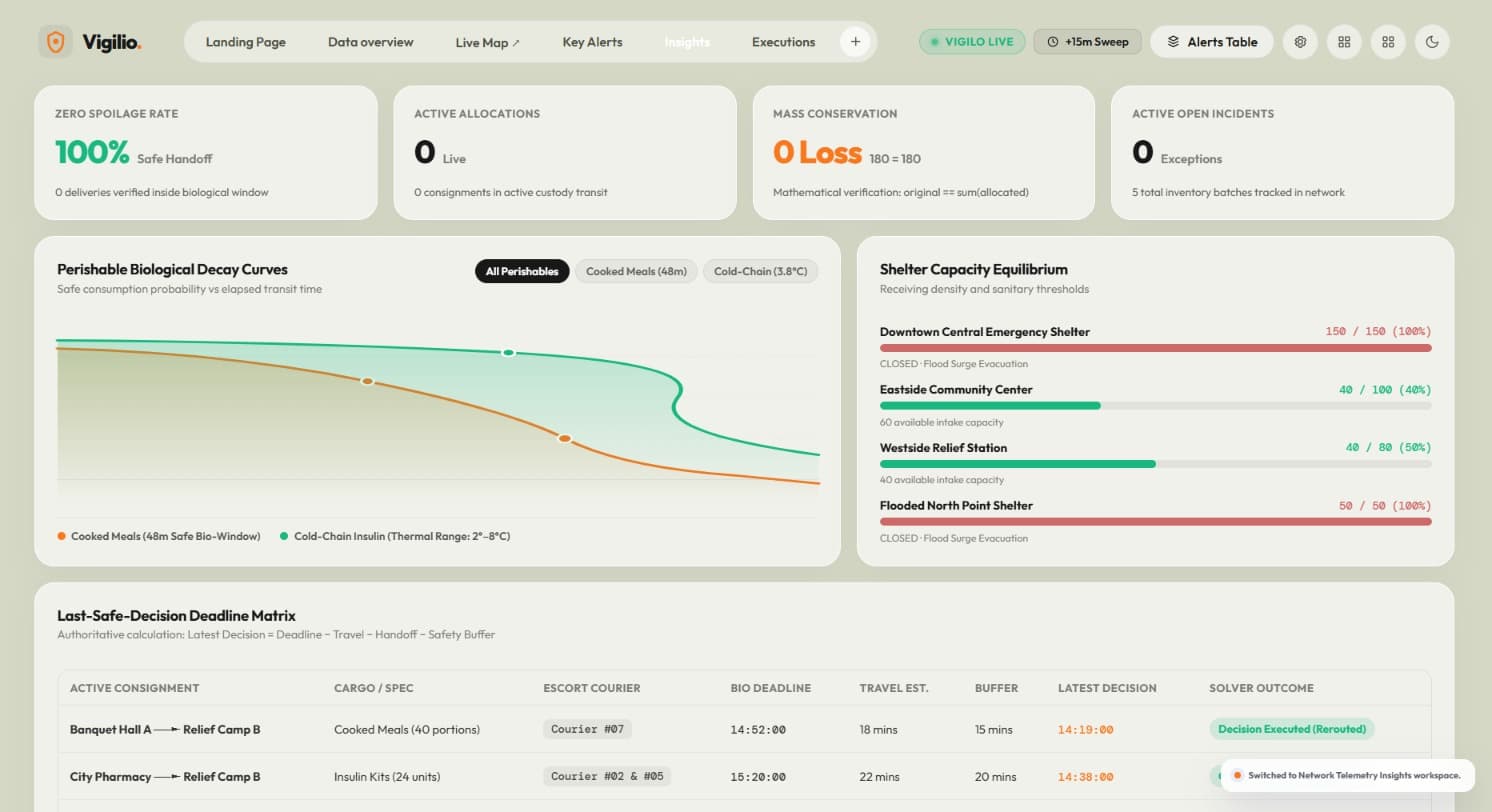Click the 14:19:00 latest decision time
Screen dimensions: 1492x812
[1085, 730]
